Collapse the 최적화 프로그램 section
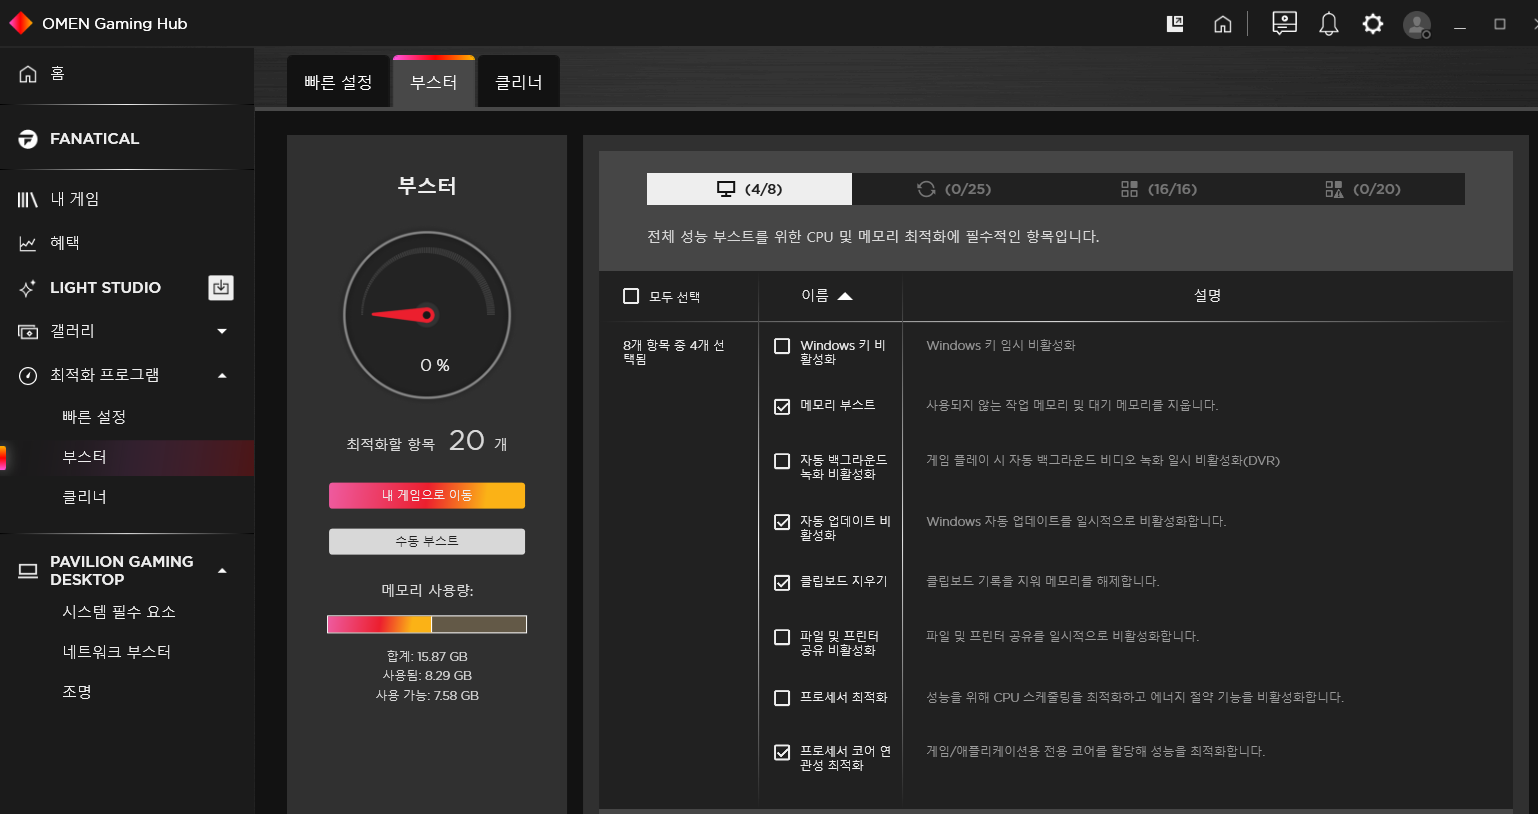Screen dimensions: 1538x814 coord(221,375)
